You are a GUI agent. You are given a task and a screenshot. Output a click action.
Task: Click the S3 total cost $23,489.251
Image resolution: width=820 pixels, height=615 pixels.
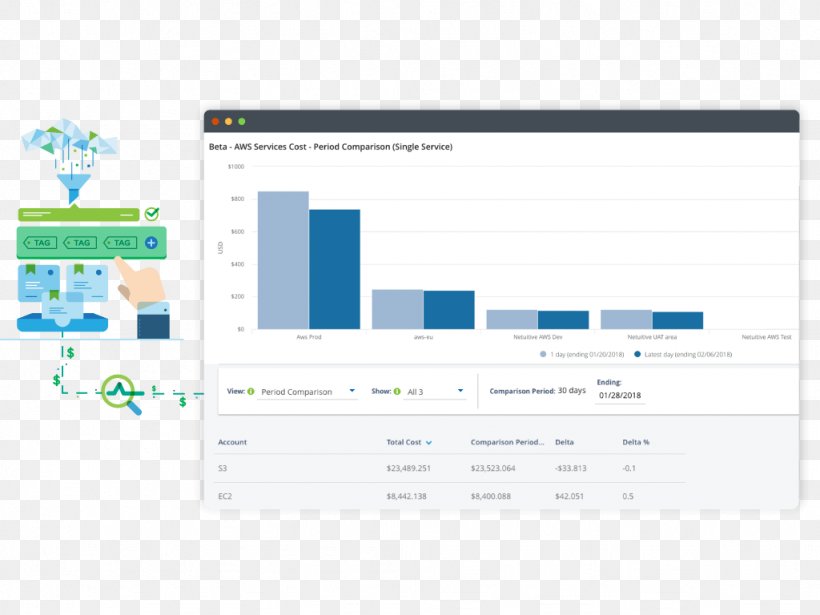point(408,468)
